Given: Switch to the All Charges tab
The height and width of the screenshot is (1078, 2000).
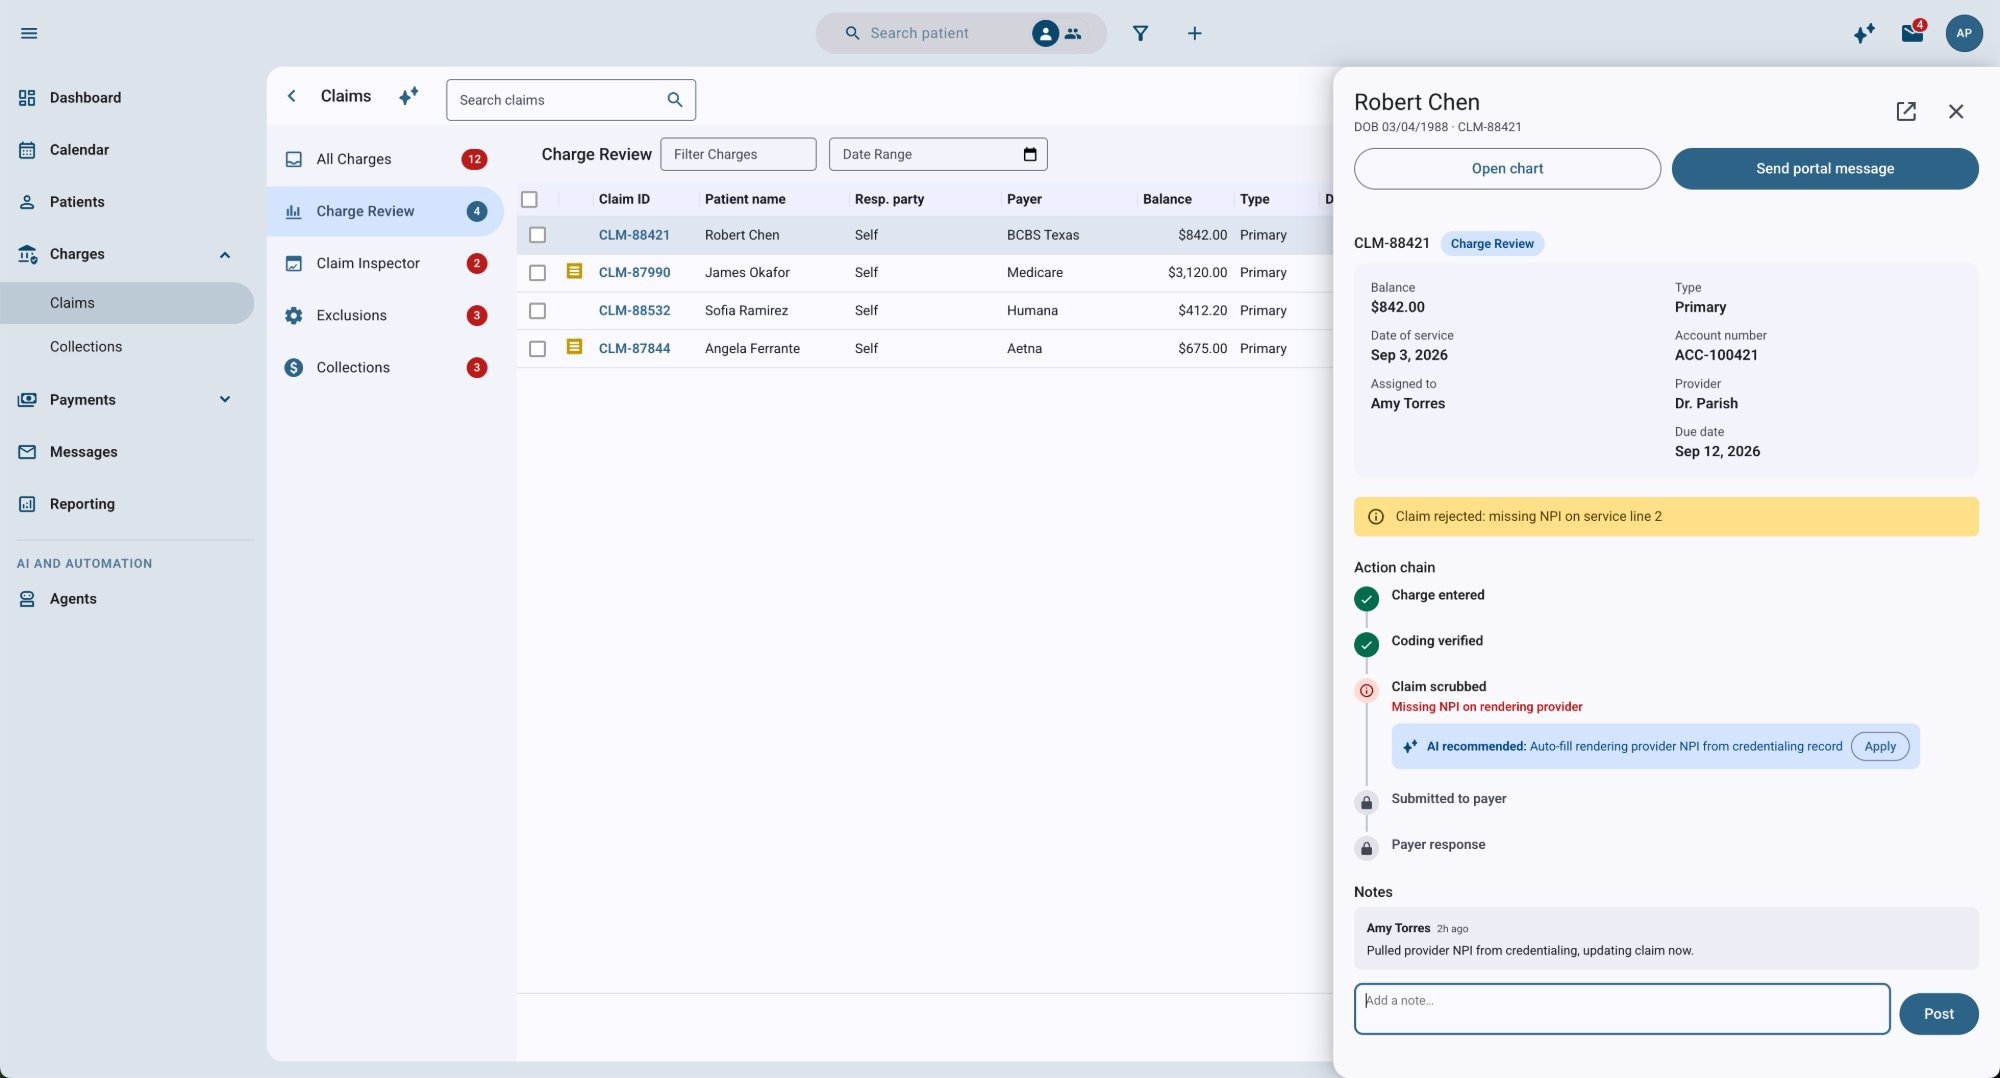Looking at the screenshot, I should (x=386, y=159).
